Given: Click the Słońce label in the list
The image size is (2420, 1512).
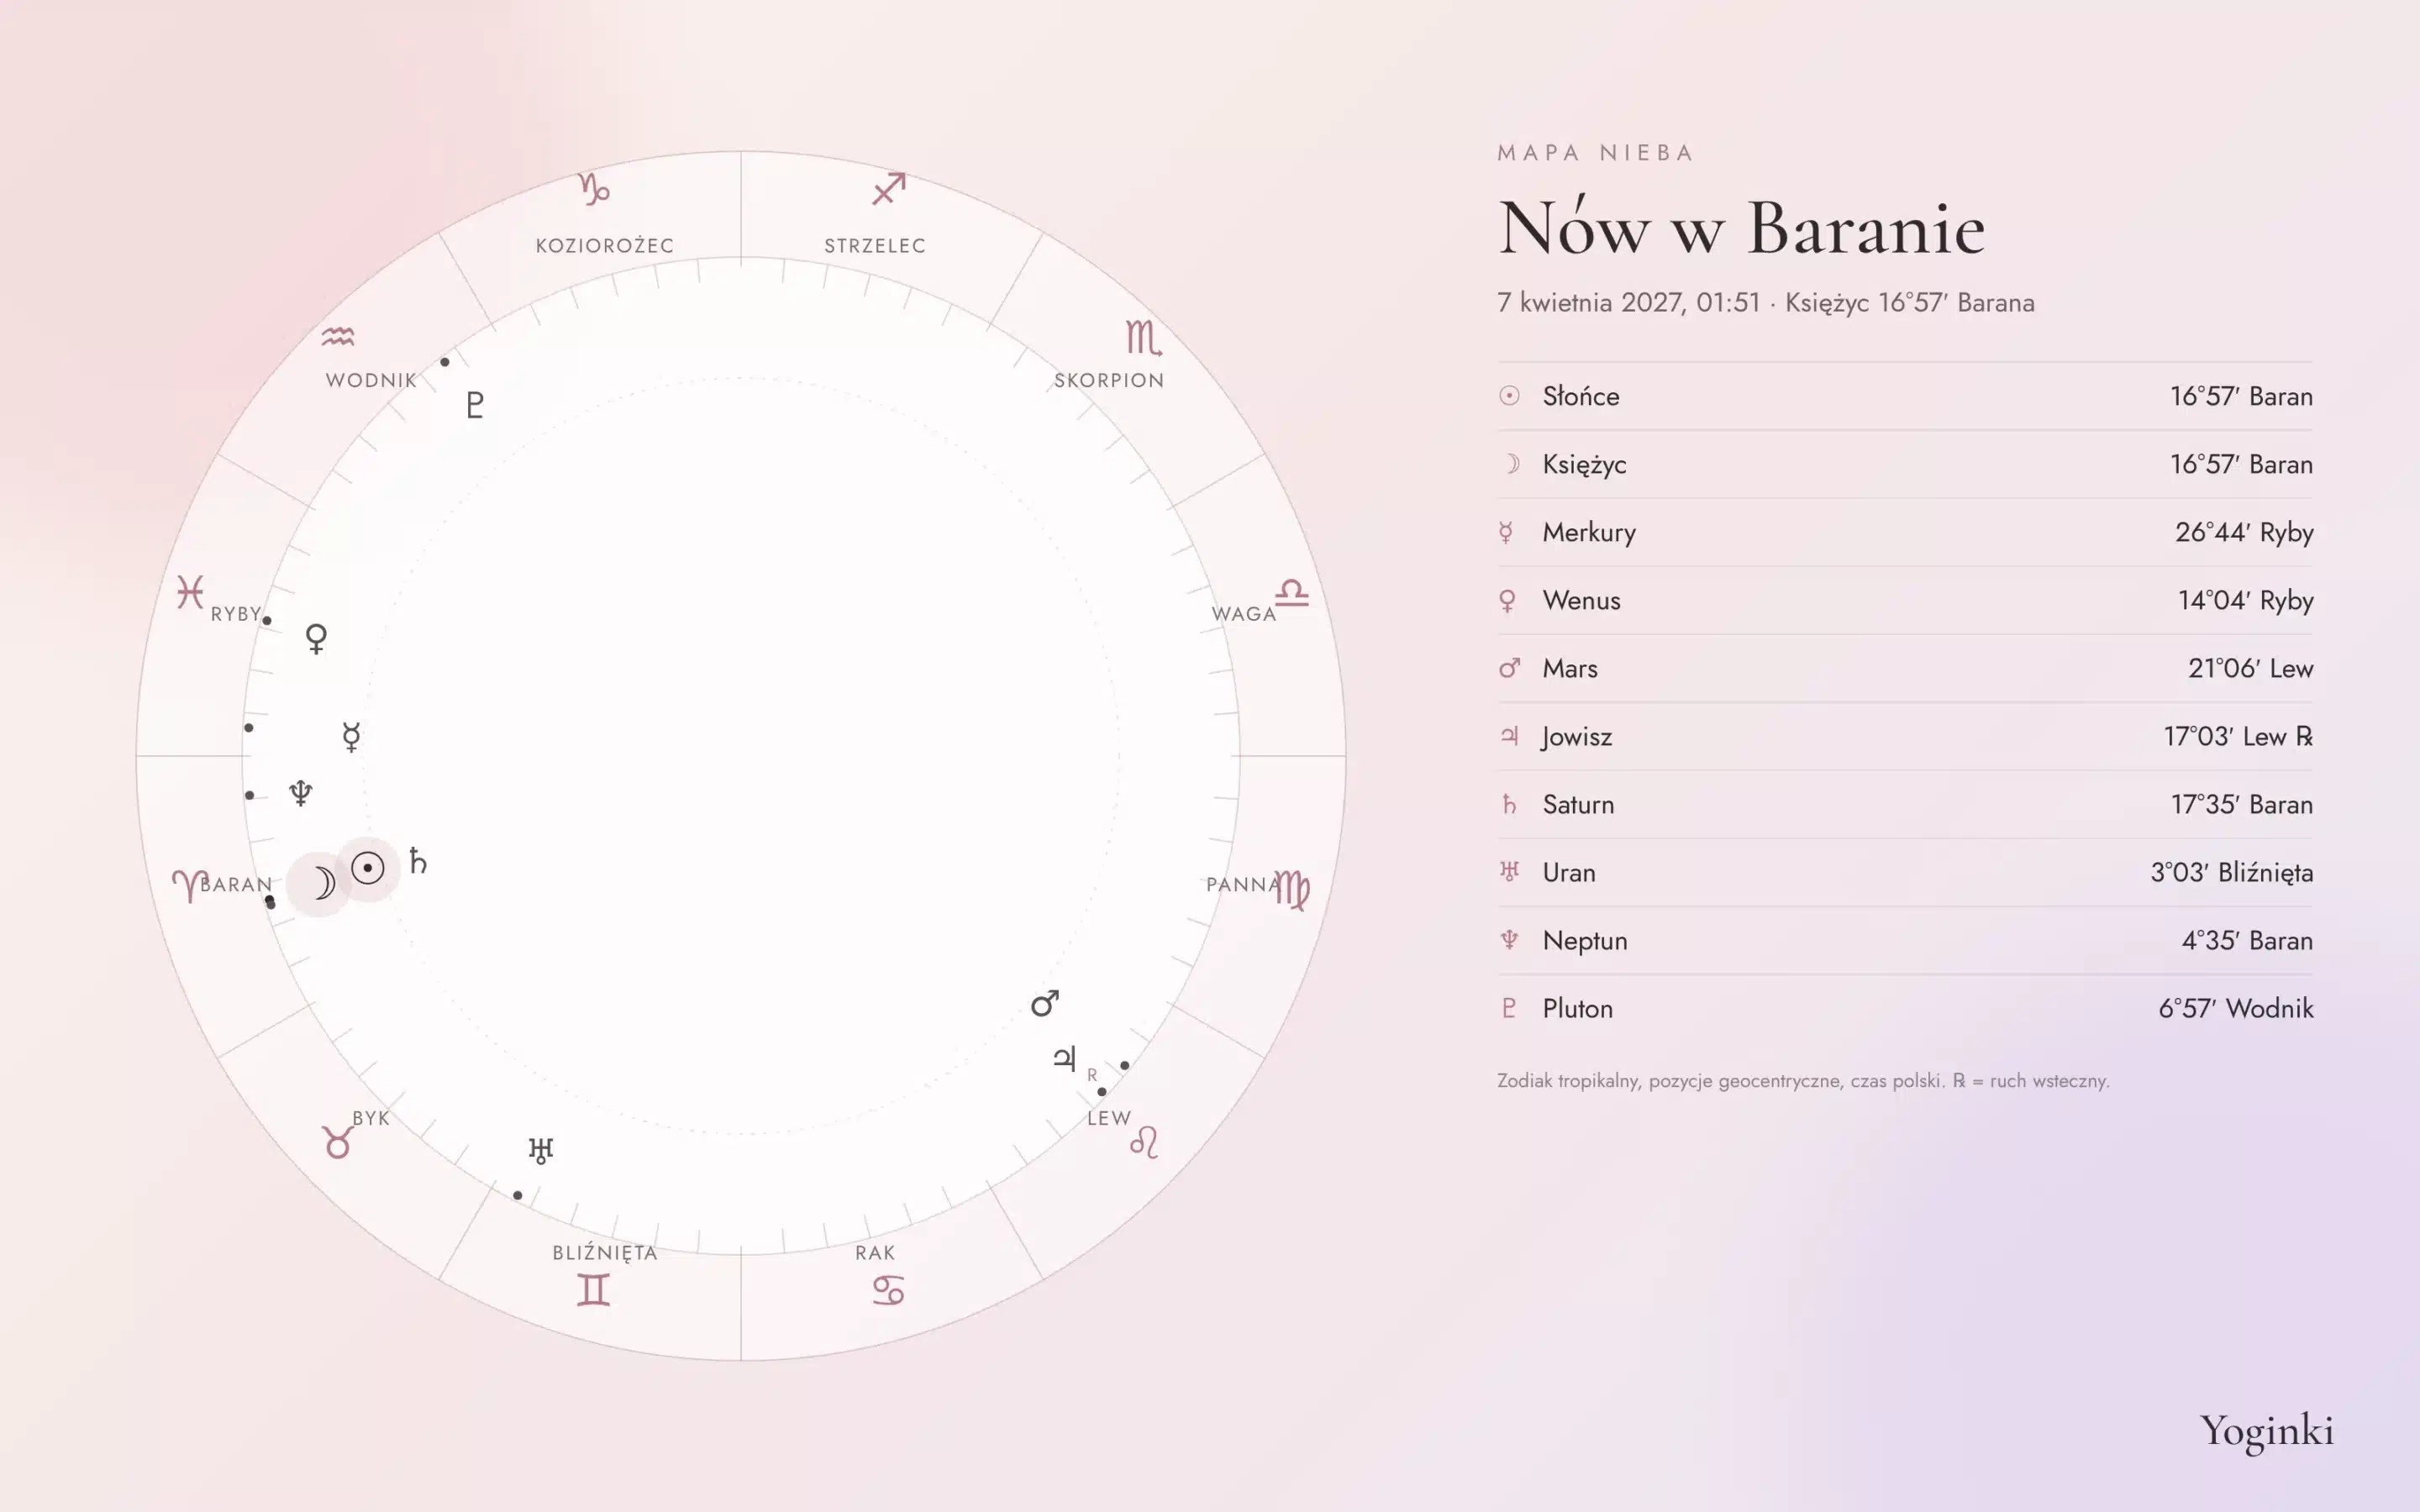Looking at the screenshot, I should click(x=1581, y=396).
